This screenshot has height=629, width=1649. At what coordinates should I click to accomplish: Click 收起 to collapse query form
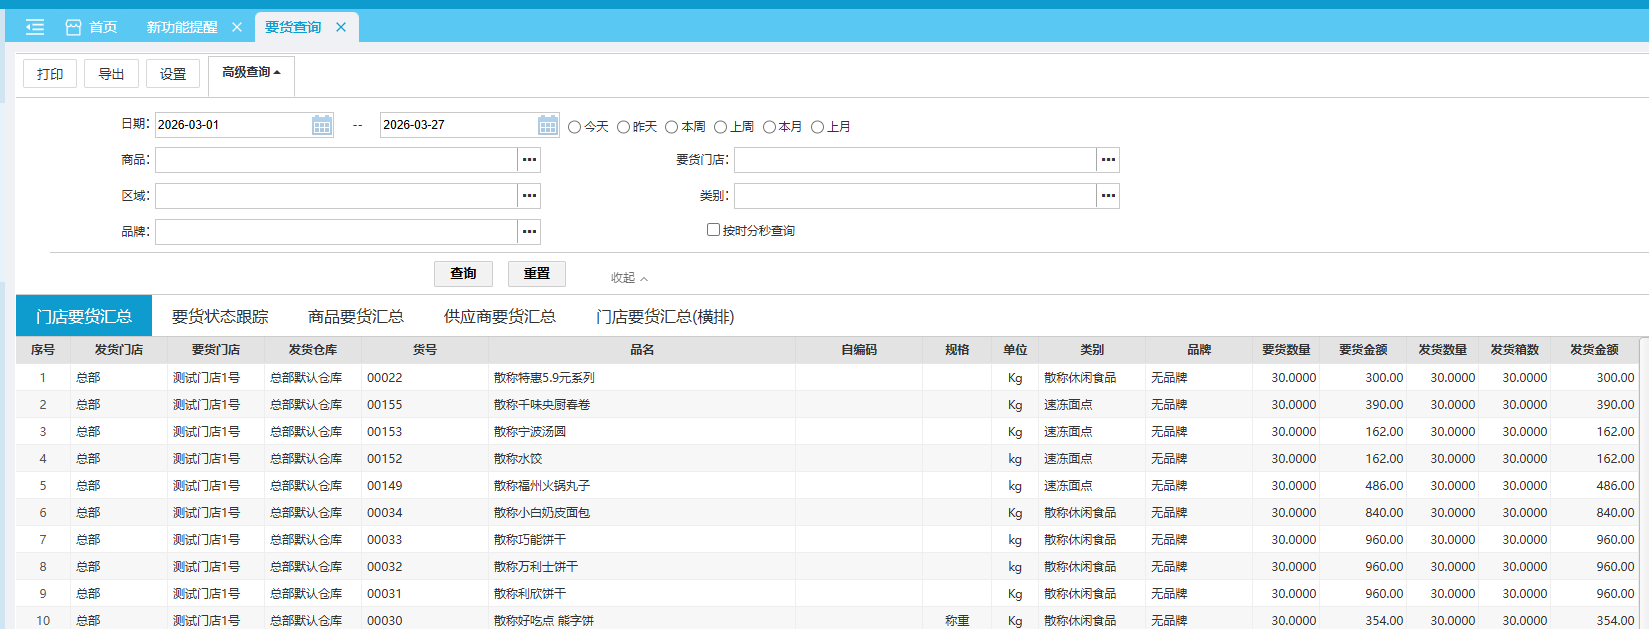[629, 278]
